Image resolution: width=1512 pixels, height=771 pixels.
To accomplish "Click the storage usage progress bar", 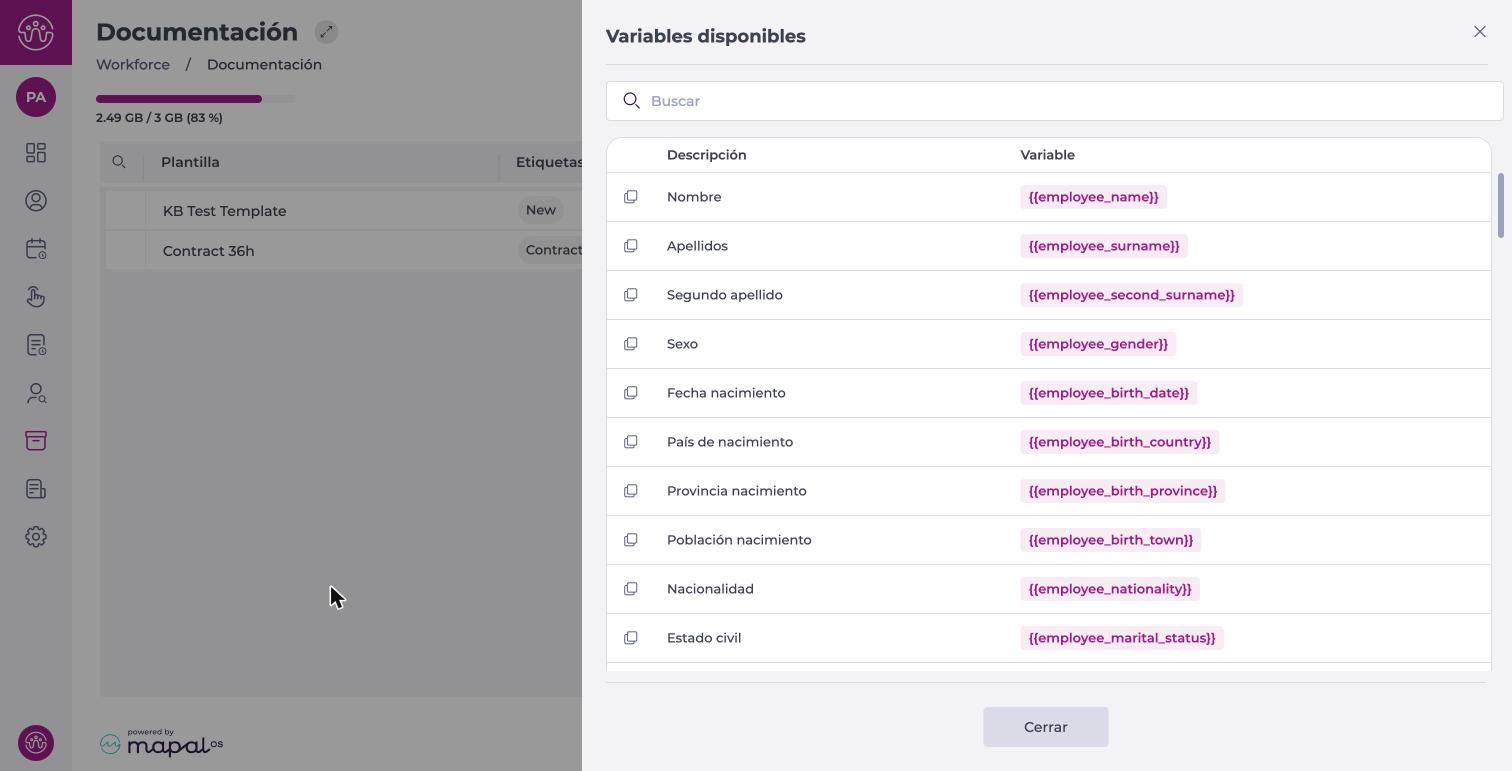I will click(x=196, y=99).
